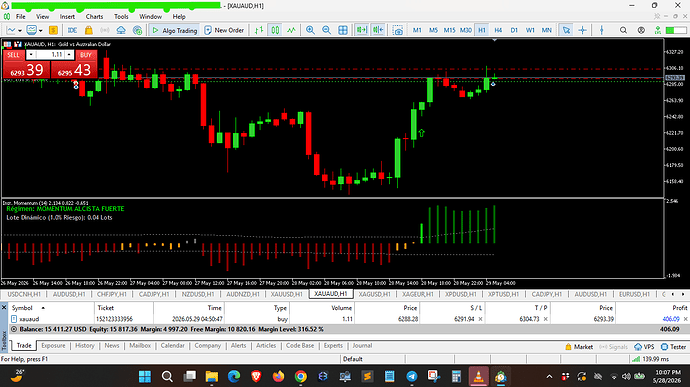Tile chart windows with grid icon

coord(343,30)
